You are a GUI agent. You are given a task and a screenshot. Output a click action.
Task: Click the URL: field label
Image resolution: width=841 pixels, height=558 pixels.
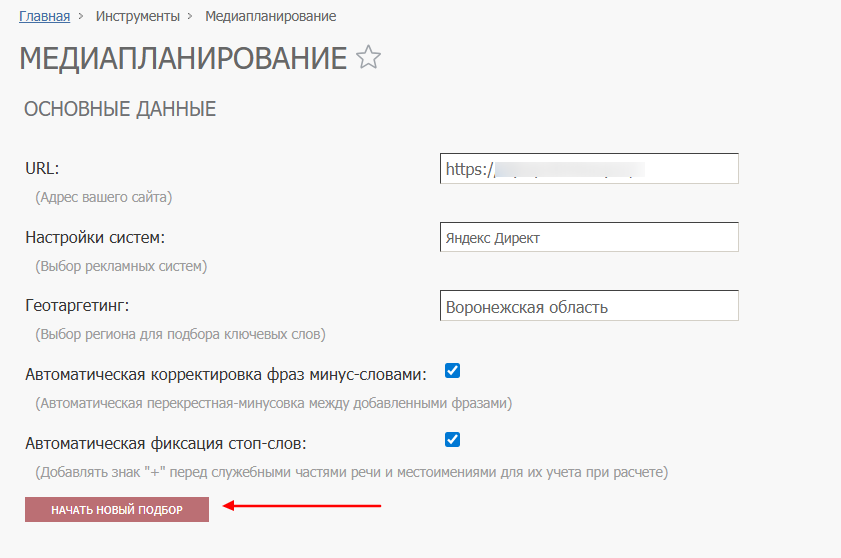click(43, 168)
